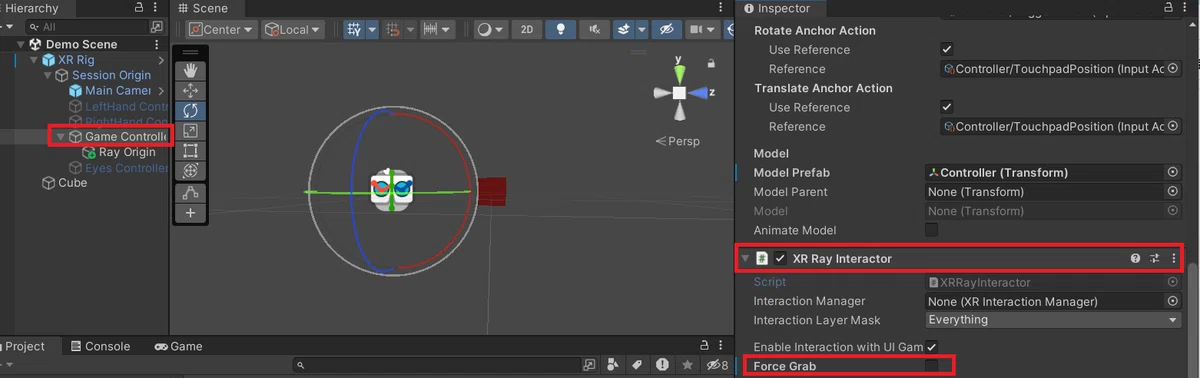
Task: Open XR Ray Interactor kebab menu
Action: pos(1173,259)
